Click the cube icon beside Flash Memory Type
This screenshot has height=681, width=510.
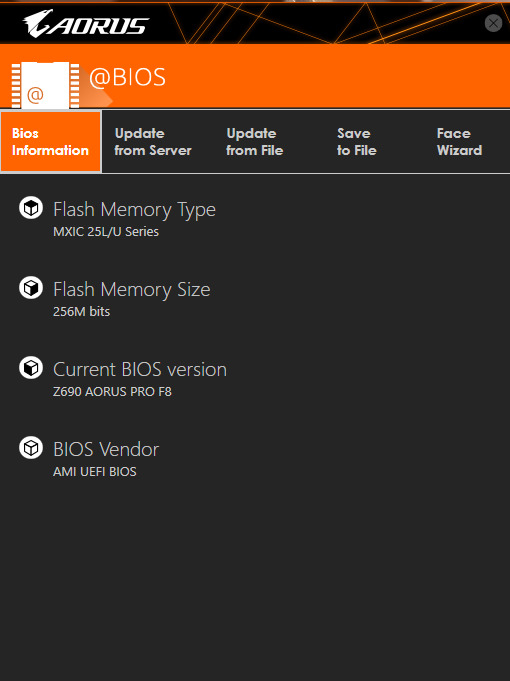pyautogui.click(x=31, y=208)
